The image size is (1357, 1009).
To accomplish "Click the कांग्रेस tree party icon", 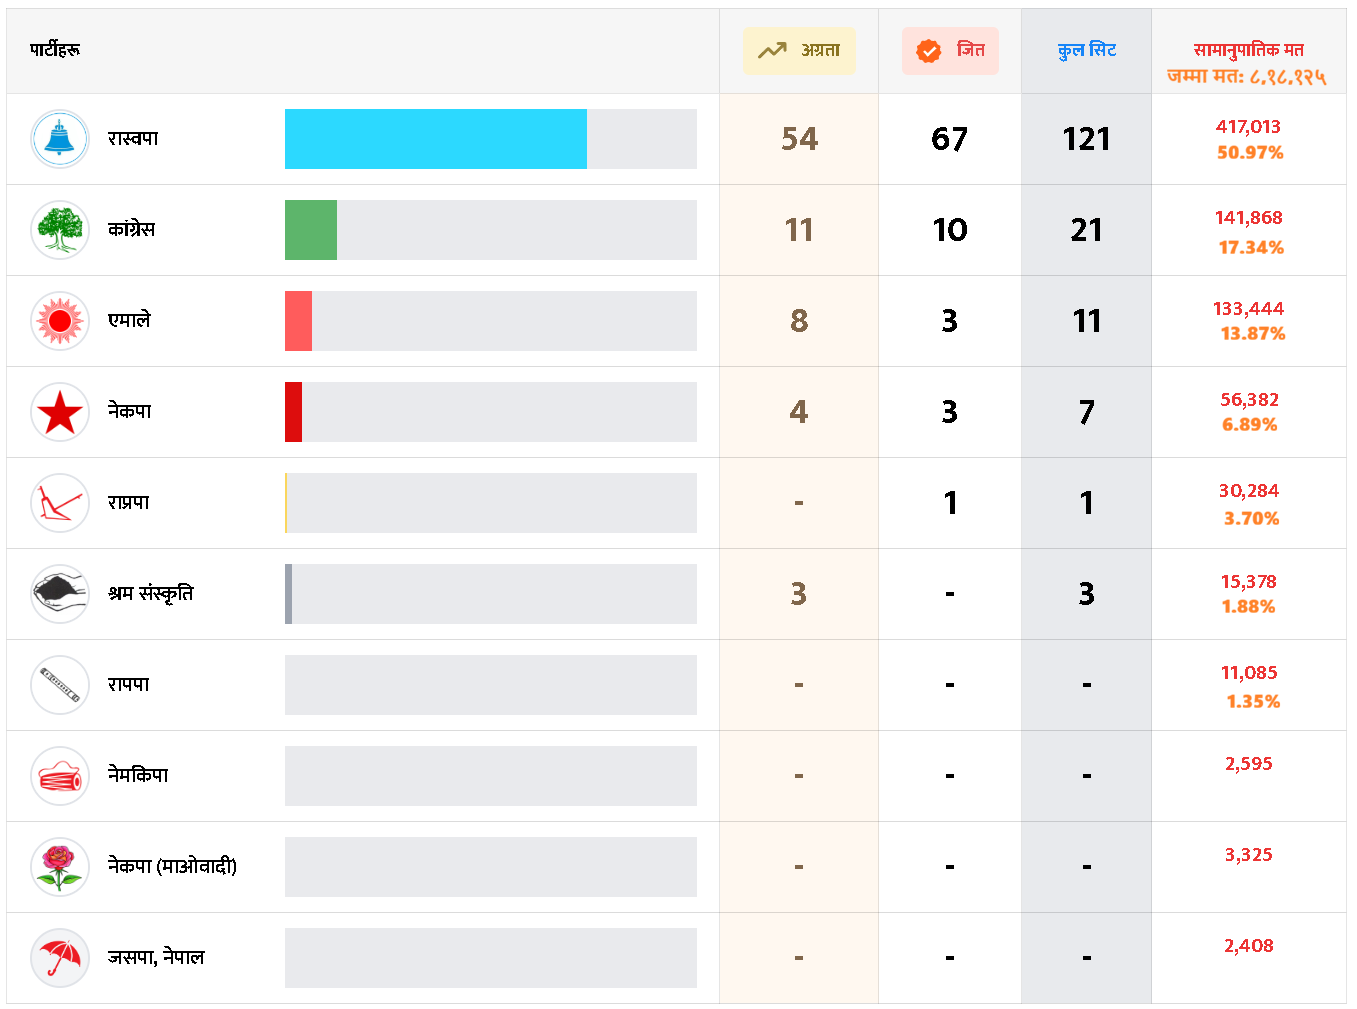I will coord(60,230).
